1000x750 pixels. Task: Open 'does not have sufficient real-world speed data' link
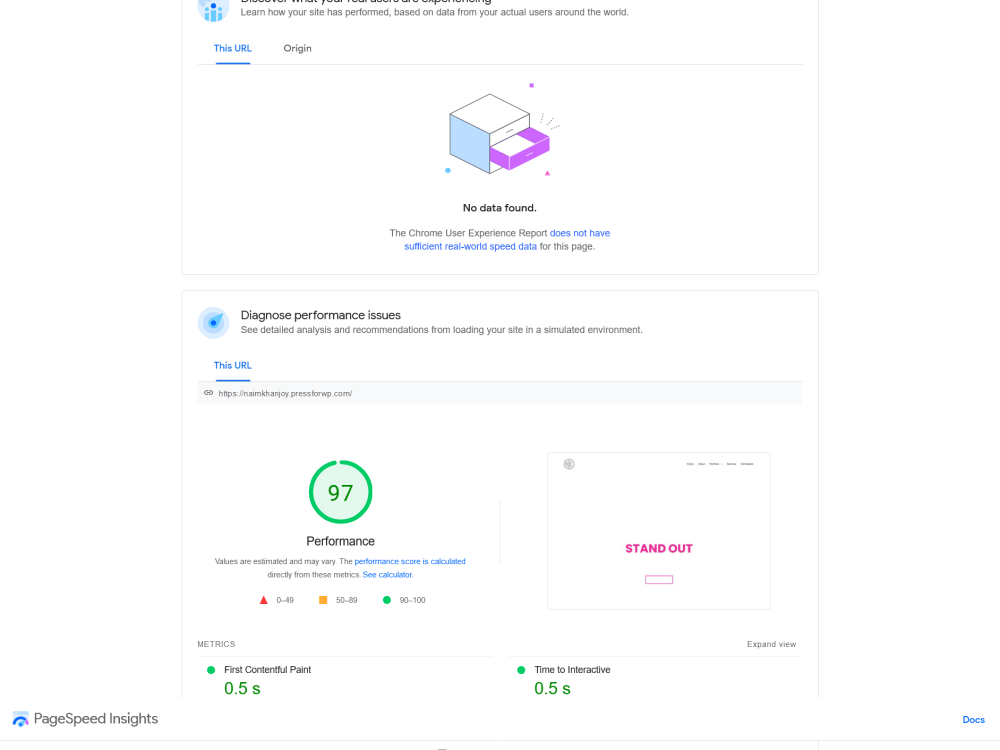(x=507, y=240)
